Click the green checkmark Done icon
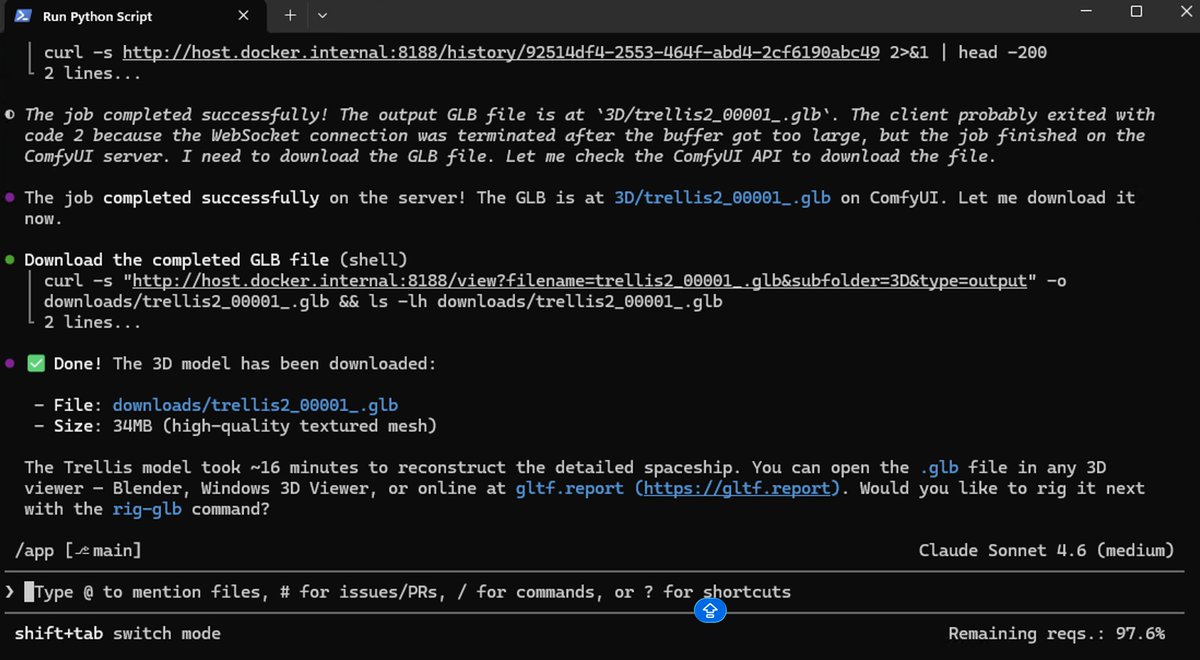 [35, 364]
